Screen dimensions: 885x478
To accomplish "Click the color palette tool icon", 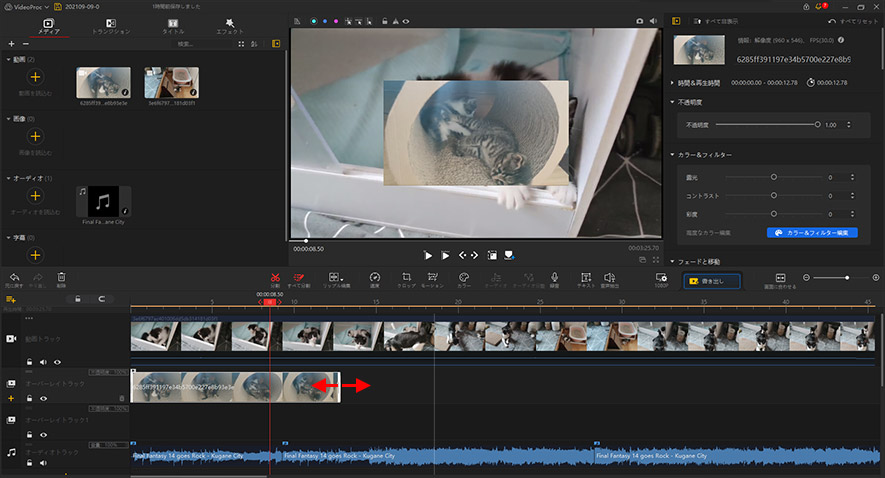I will (x=464, y=277).
